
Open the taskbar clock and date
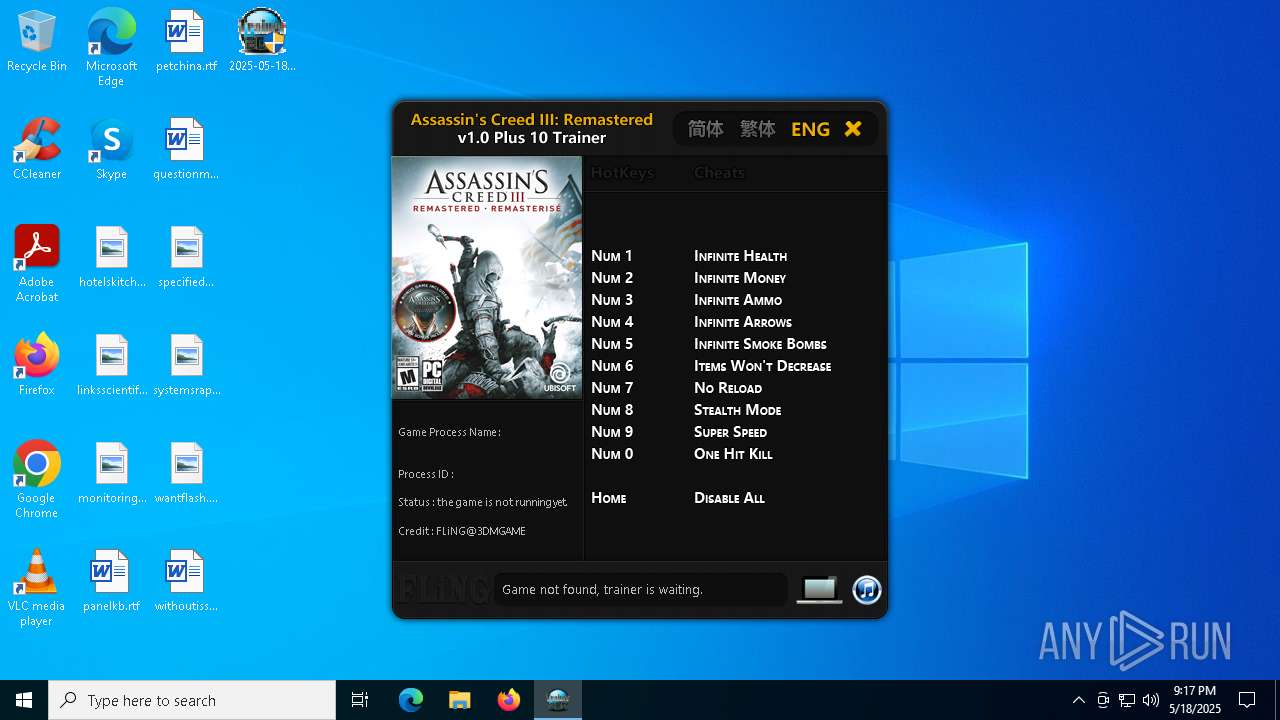pos(1195,700)
